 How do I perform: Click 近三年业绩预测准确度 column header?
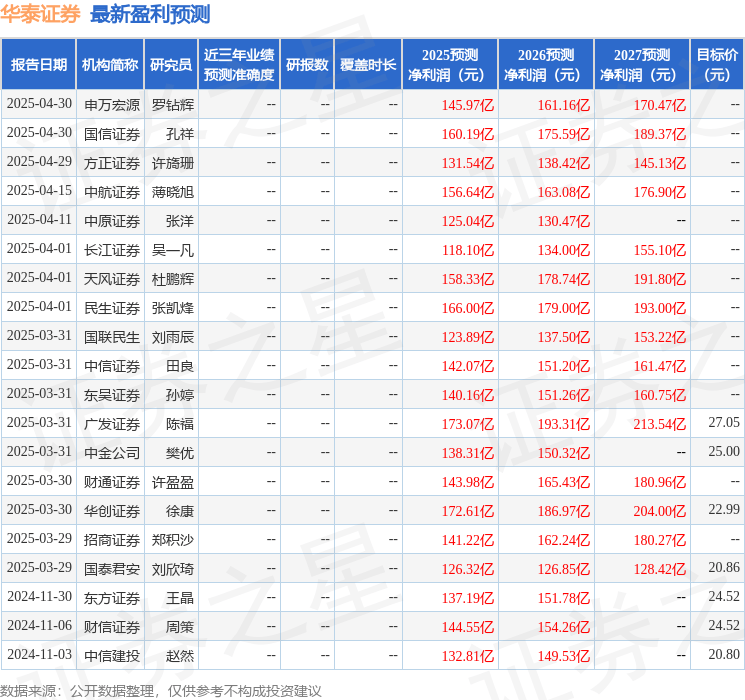[x=238, y=64]
